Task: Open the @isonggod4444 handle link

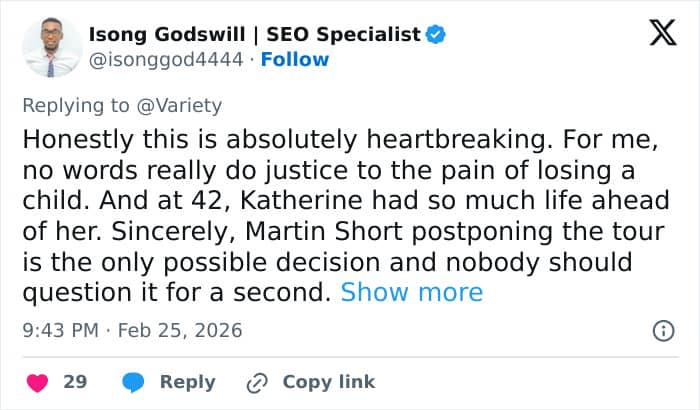Action: pyautogui.click(x=166, y=60)
